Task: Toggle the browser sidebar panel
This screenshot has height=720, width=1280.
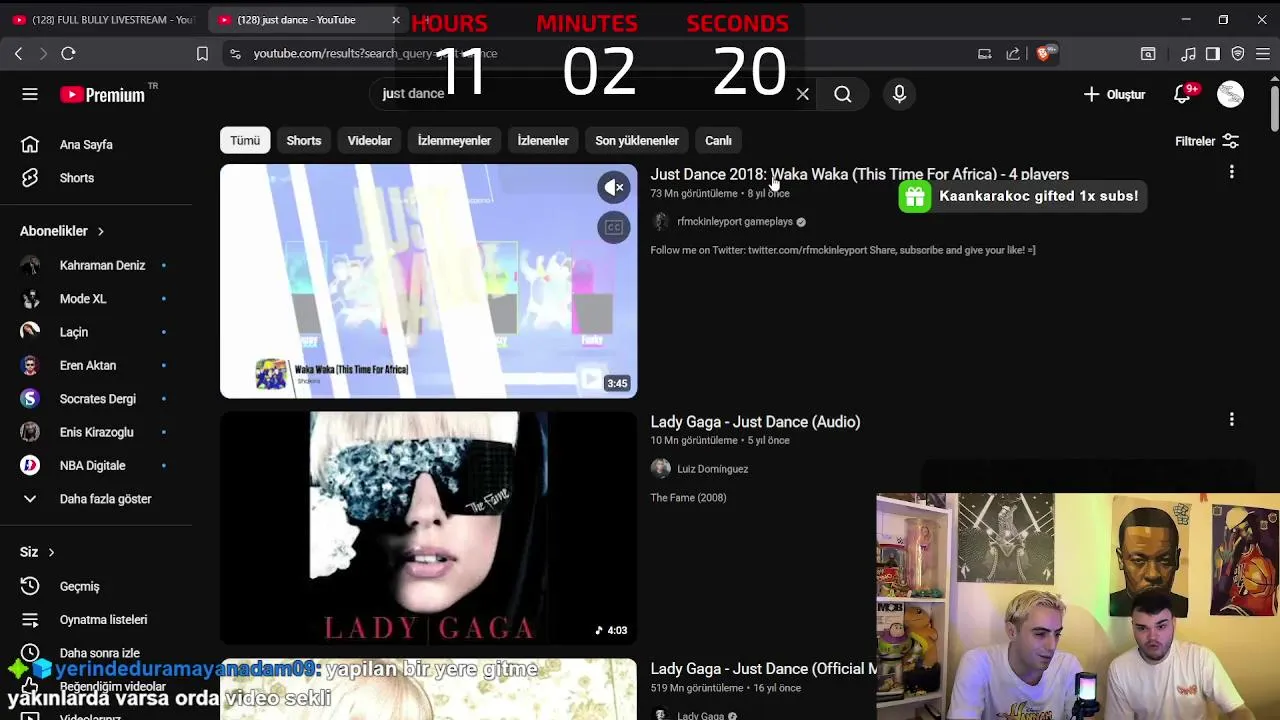Action: (1213, 54)
